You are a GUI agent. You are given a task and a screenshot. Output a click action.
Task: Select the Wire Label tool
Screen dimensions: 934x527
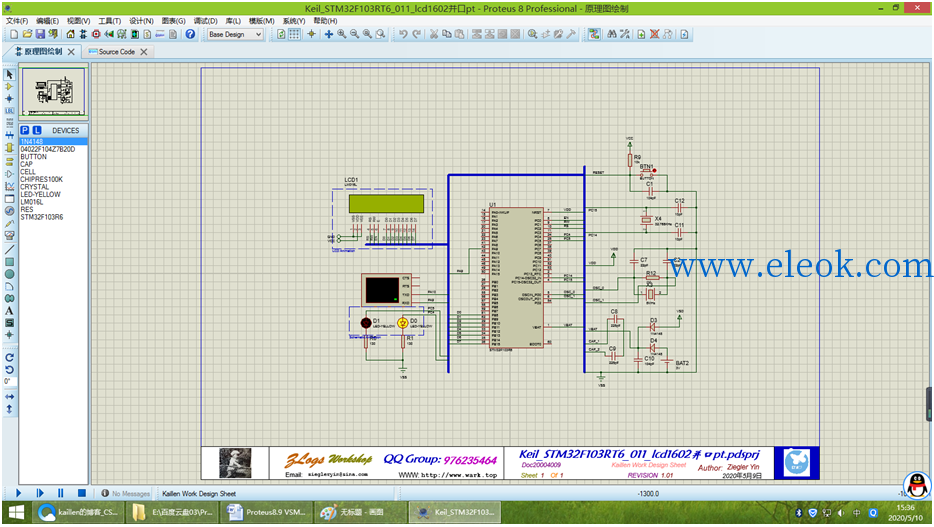tap(9, 111)
